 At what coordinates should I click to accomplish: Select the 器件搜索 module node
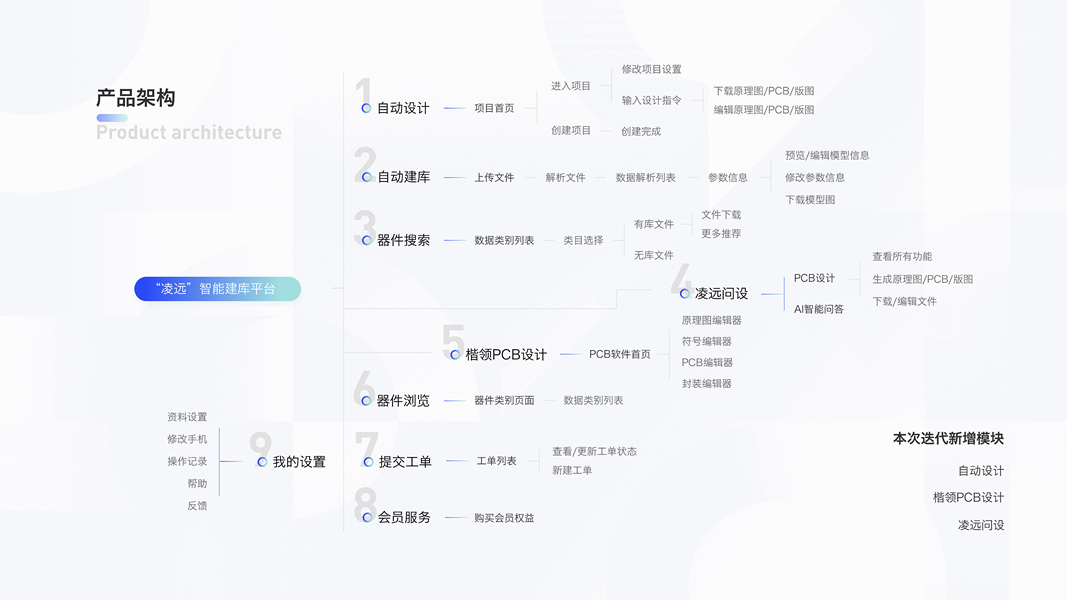[404, 240]
